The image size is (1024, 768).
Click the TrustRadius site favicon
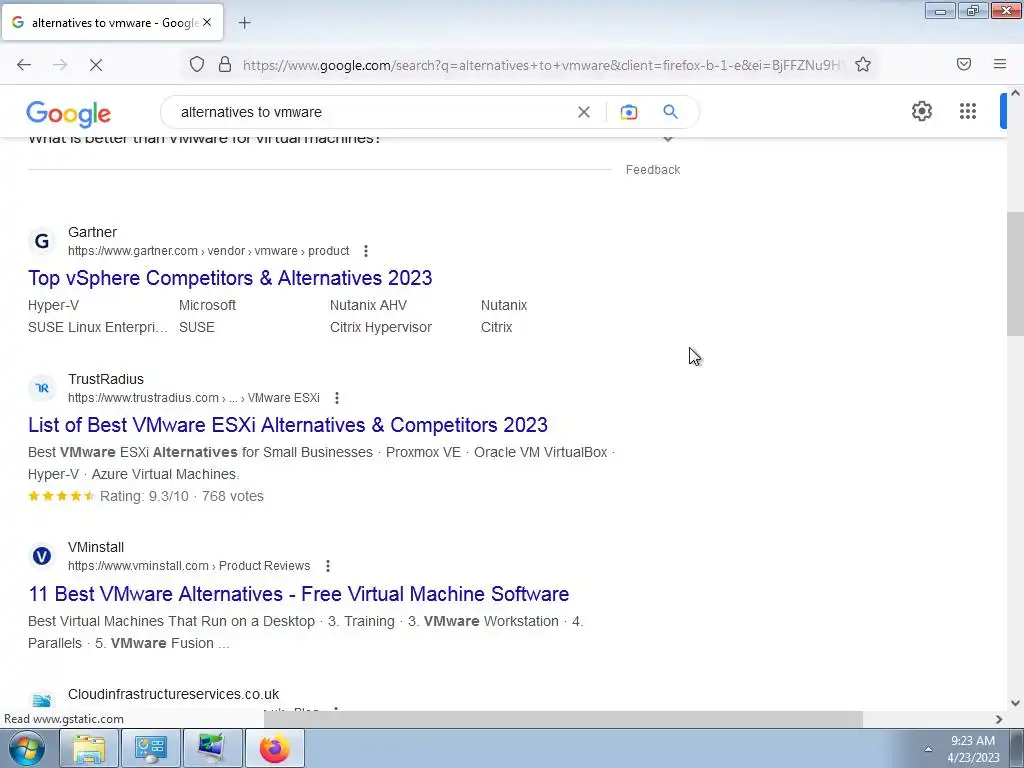point(42,388)
